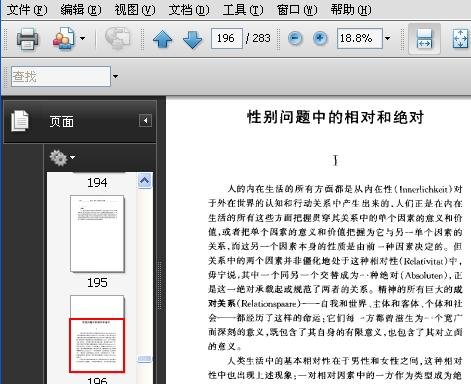Click the 194 page label
Viewport: 471px width, 384px height.
[97, 183]
